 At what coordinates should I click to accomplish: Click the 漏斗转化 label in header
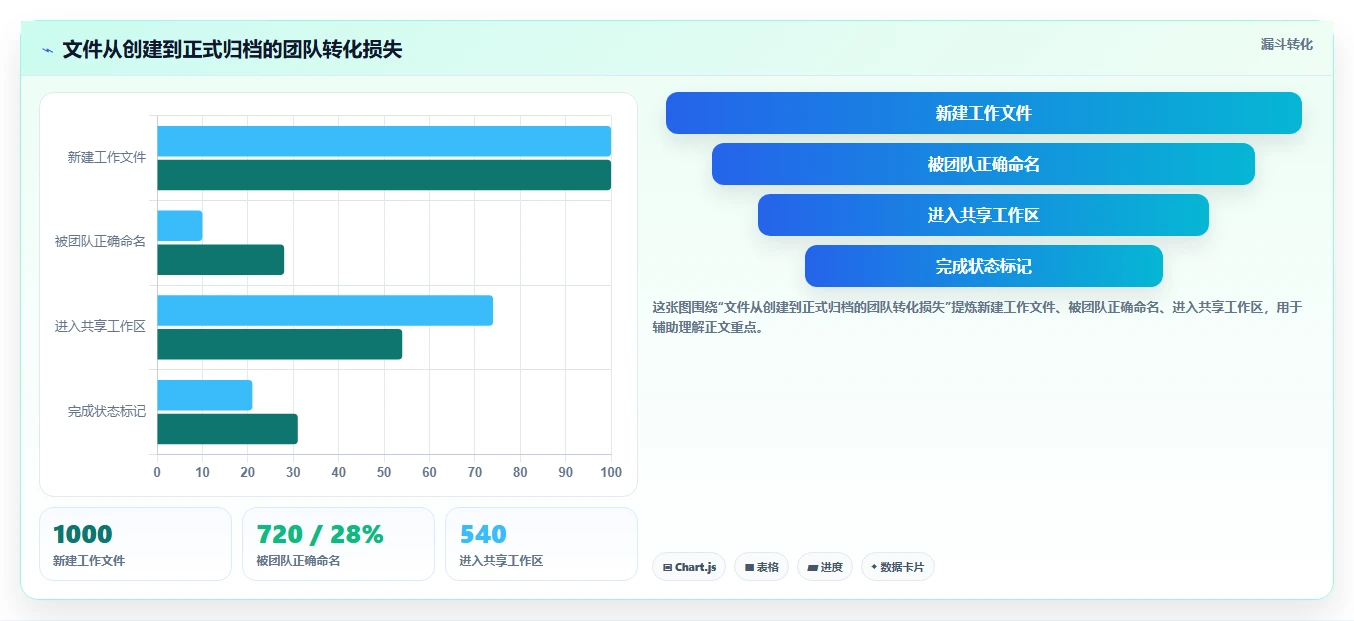1286,44
